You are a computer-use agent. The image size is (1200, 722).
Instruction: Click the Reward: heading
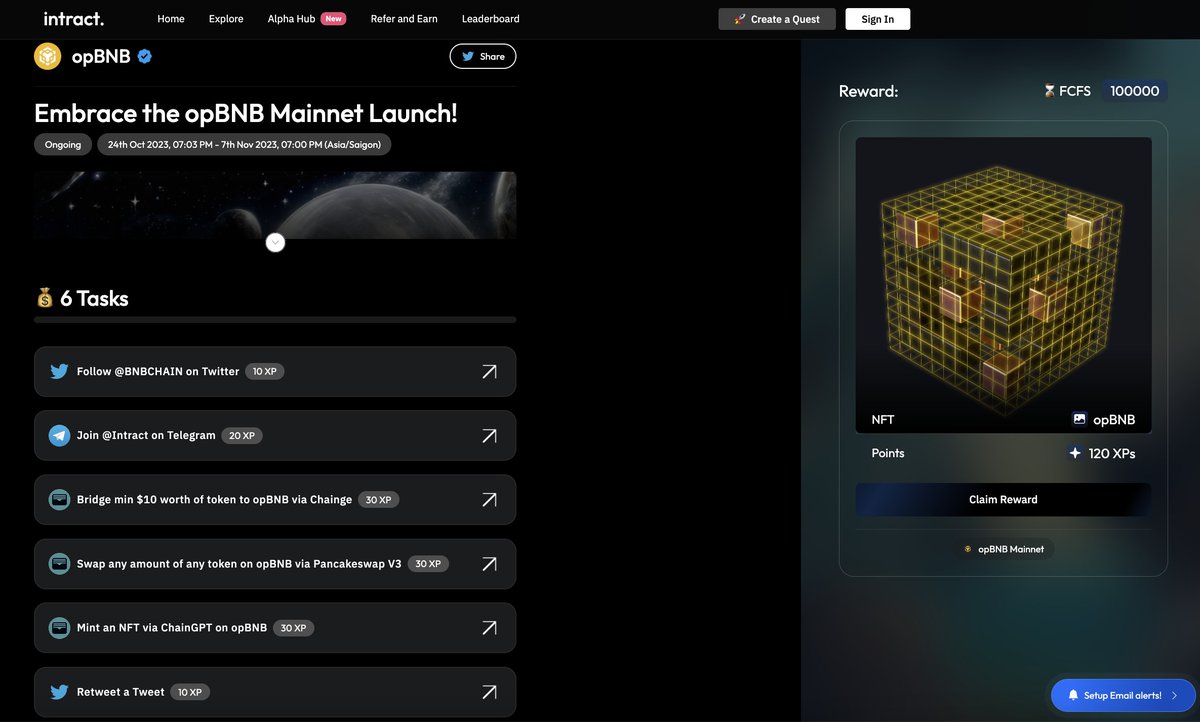(x=869, y=91)
